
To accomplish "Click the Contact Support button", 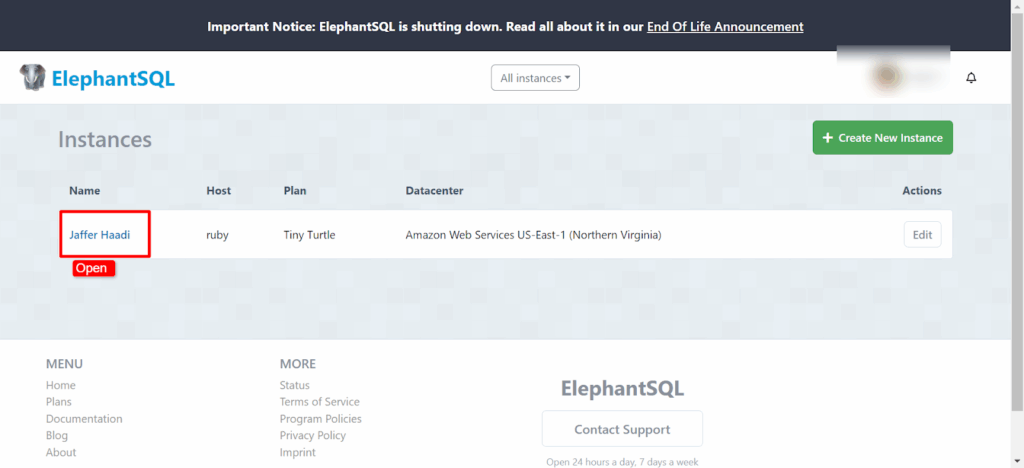I will pos(622,429).
